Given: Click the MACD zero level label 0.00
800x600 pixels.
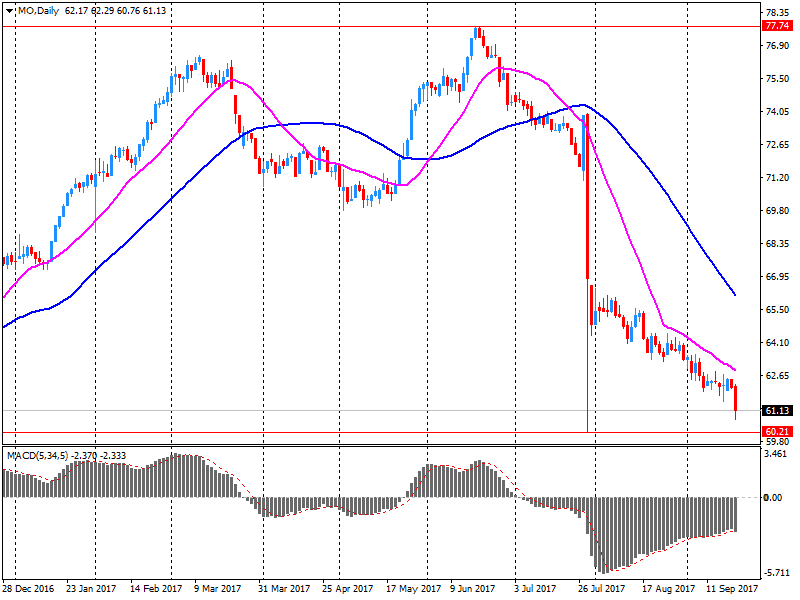Looking at the screenshot, I should pos(772,497).
